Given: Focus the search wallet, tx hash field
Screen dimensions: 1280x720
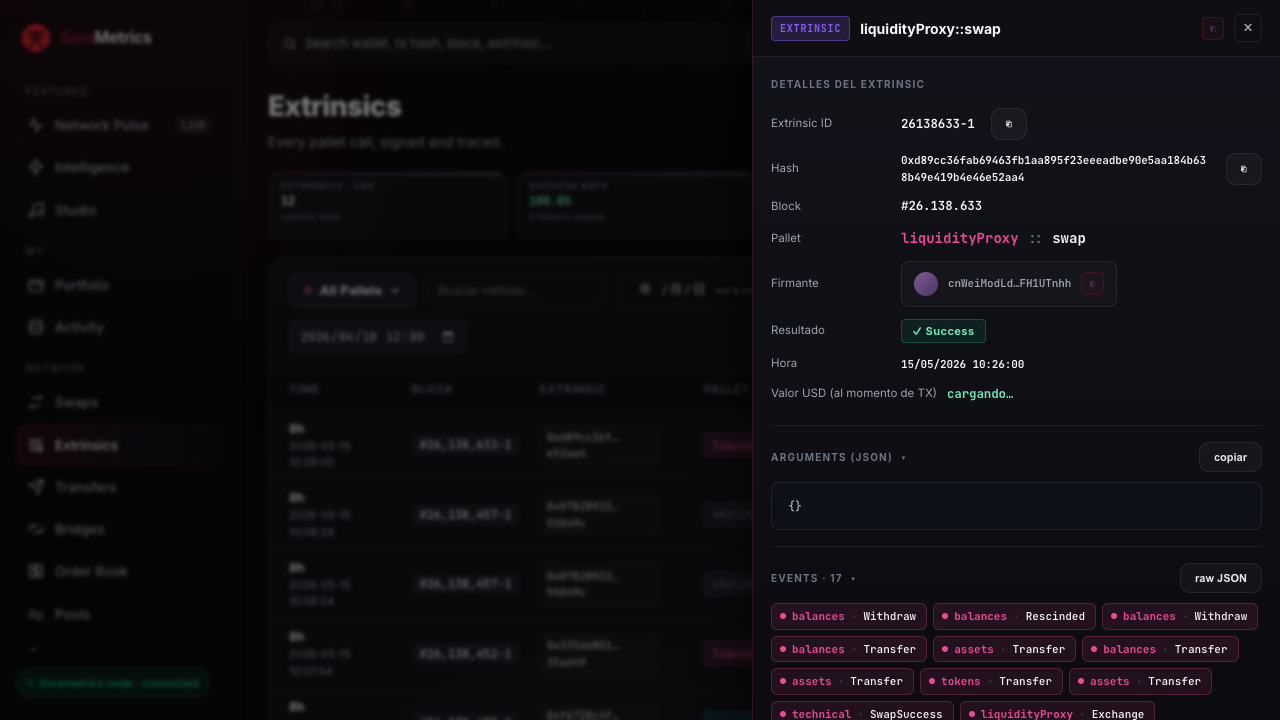Looking at the screenshot, I should tap(510, 44).
